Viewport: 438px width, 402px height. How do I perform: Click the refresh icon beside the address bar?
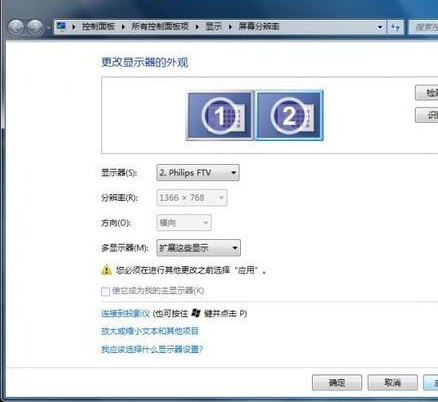pos(395,27)
